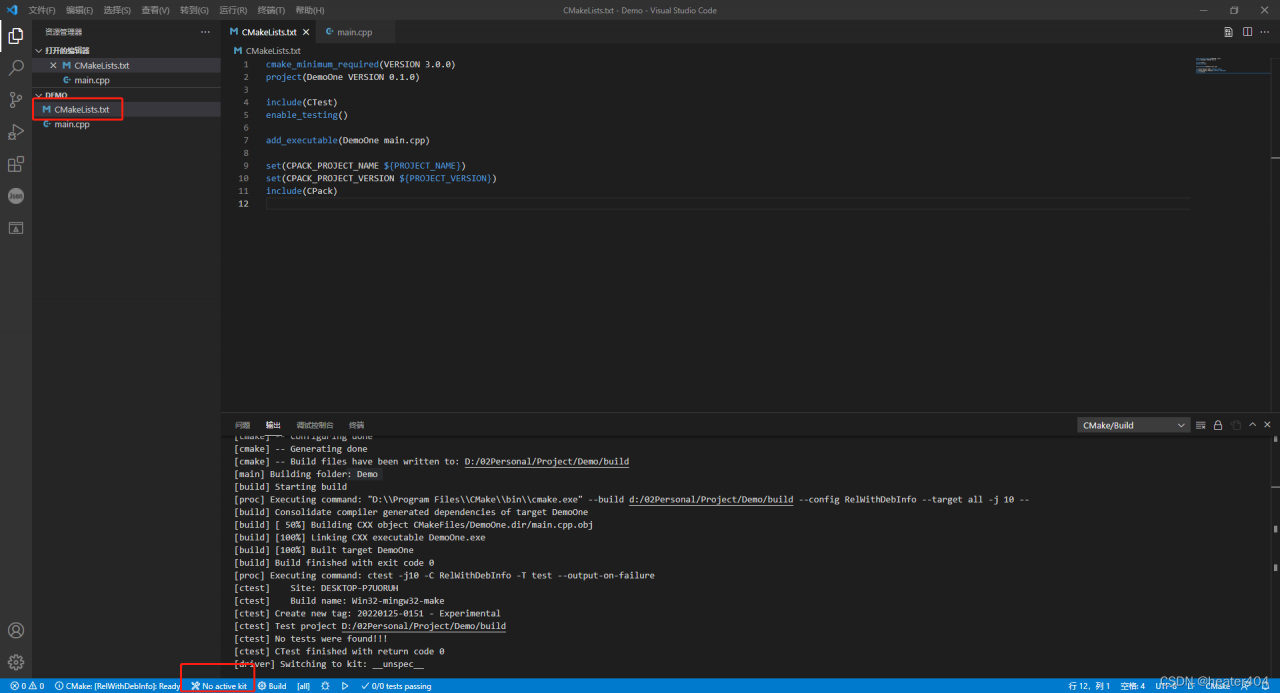
Task: Click project(DemoOne VERSION 0.1.0) line
Action: 342,77
